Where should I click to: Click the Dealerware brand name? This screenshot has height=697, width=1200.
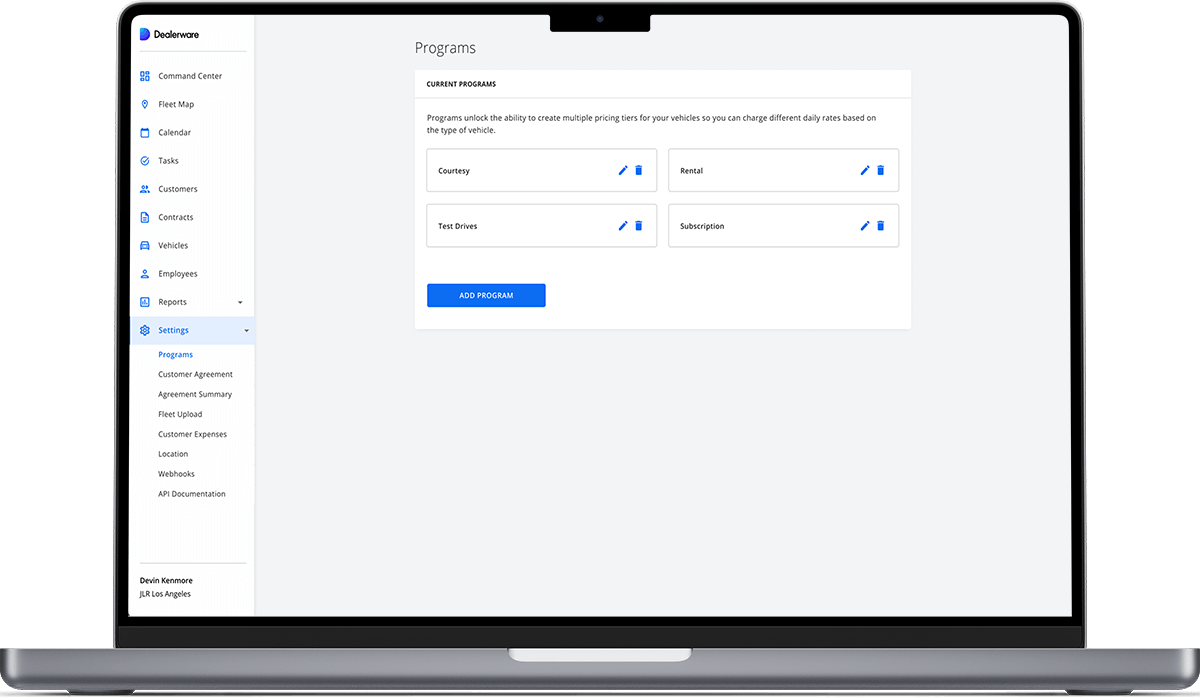[x=176, y=34]
